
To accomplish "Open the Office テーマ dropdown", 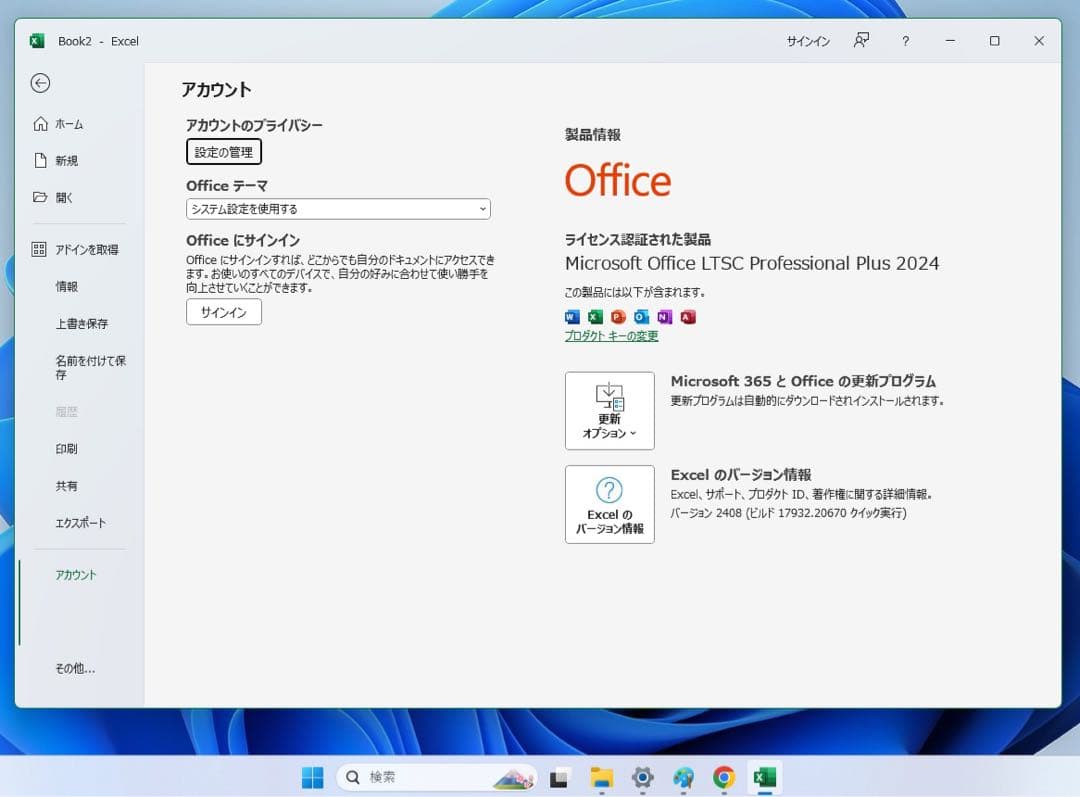I will 338,209.
